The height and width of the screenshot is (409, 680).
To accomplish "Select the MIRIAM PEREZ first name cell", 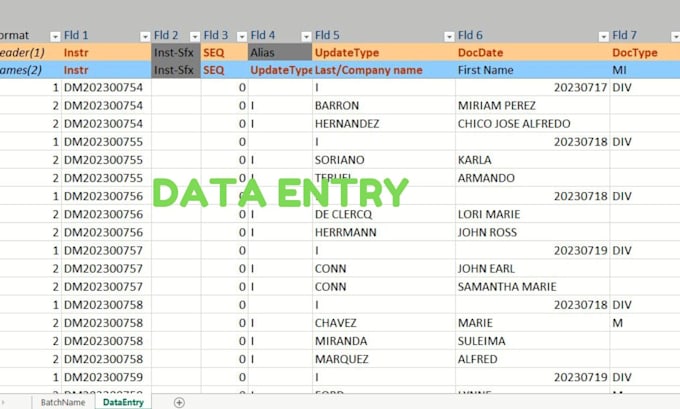I will click(532, 105).
